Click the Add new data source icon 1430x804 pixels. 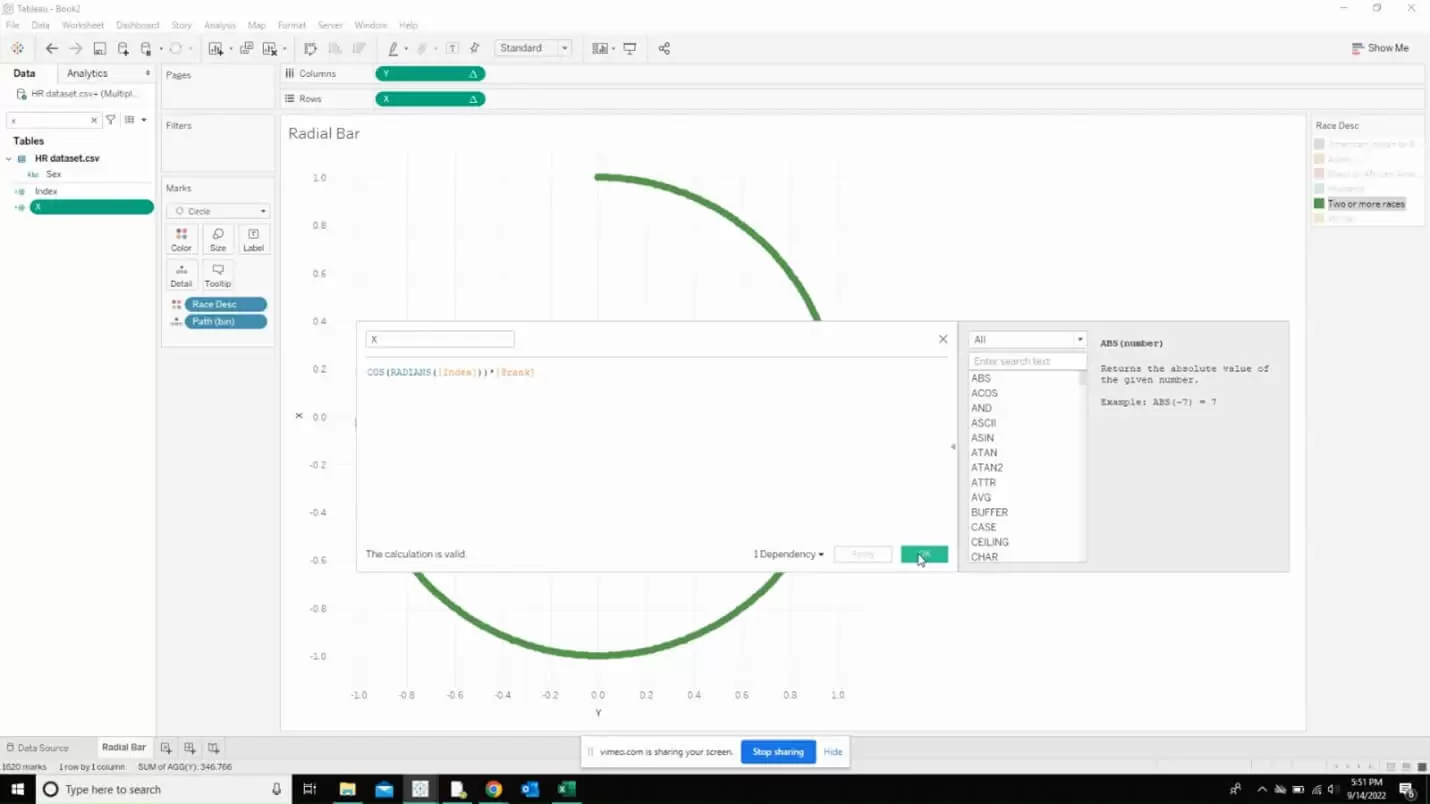pos(123,48)
